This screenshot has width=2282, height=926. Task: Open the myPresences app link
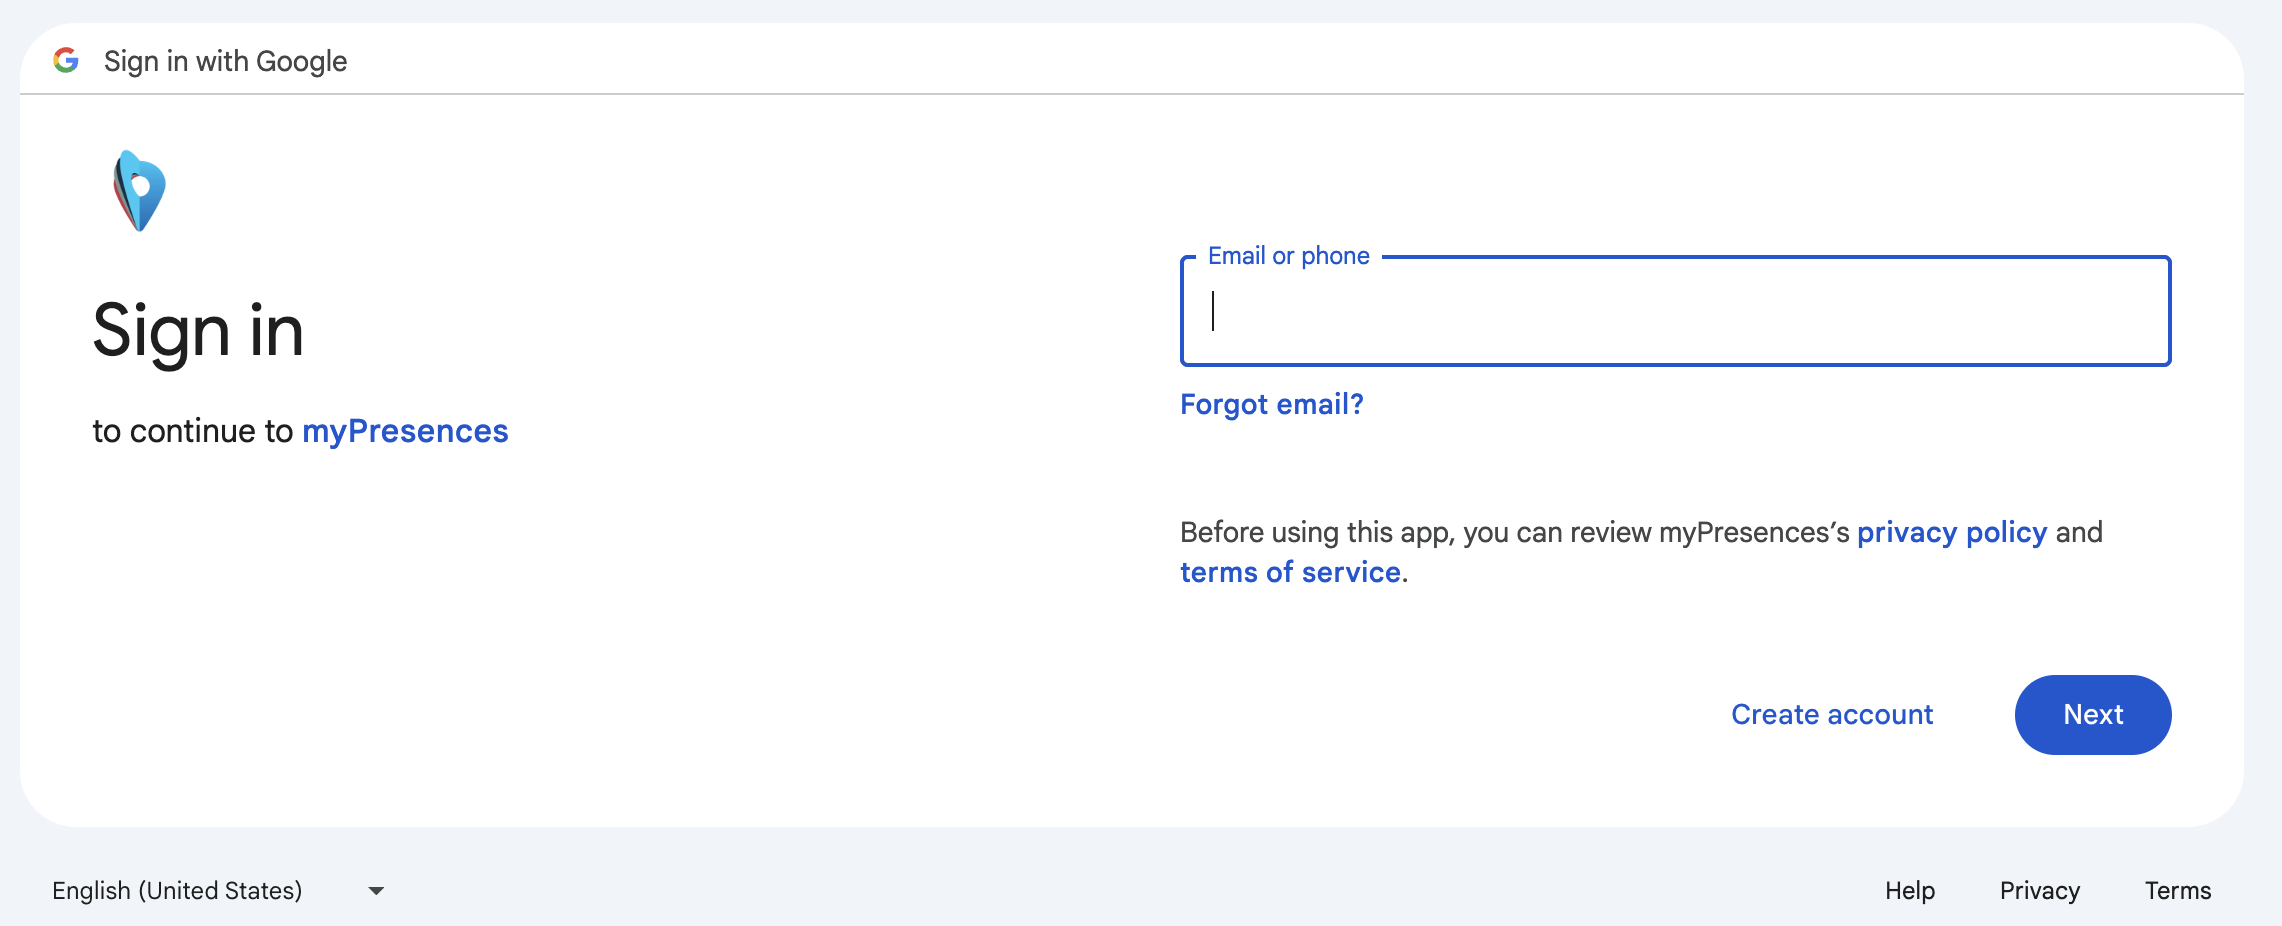pos(405,431)
